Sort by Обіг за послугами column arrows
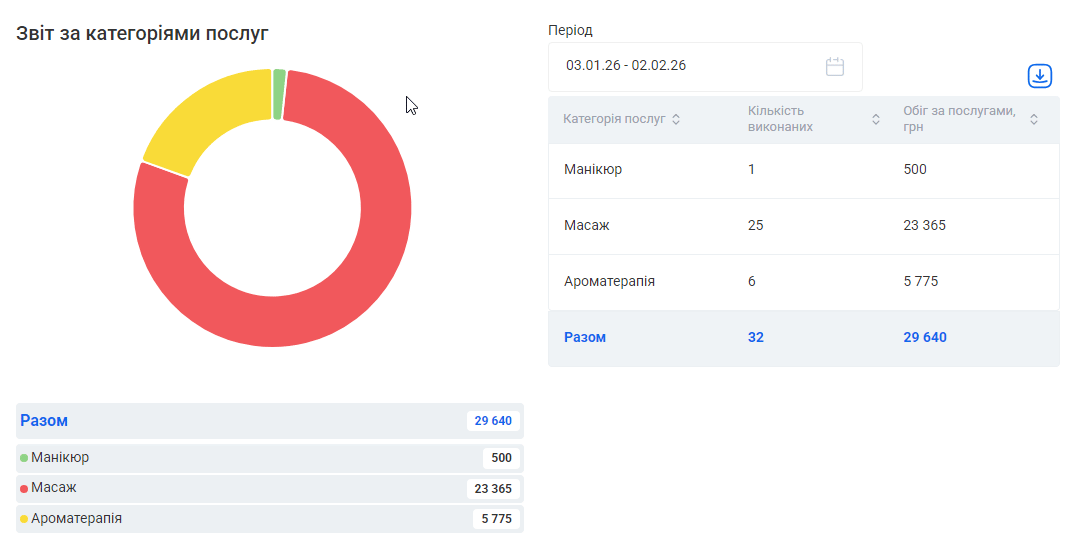Viewport: 1072px width, 547px height. tap(1034, 120)
